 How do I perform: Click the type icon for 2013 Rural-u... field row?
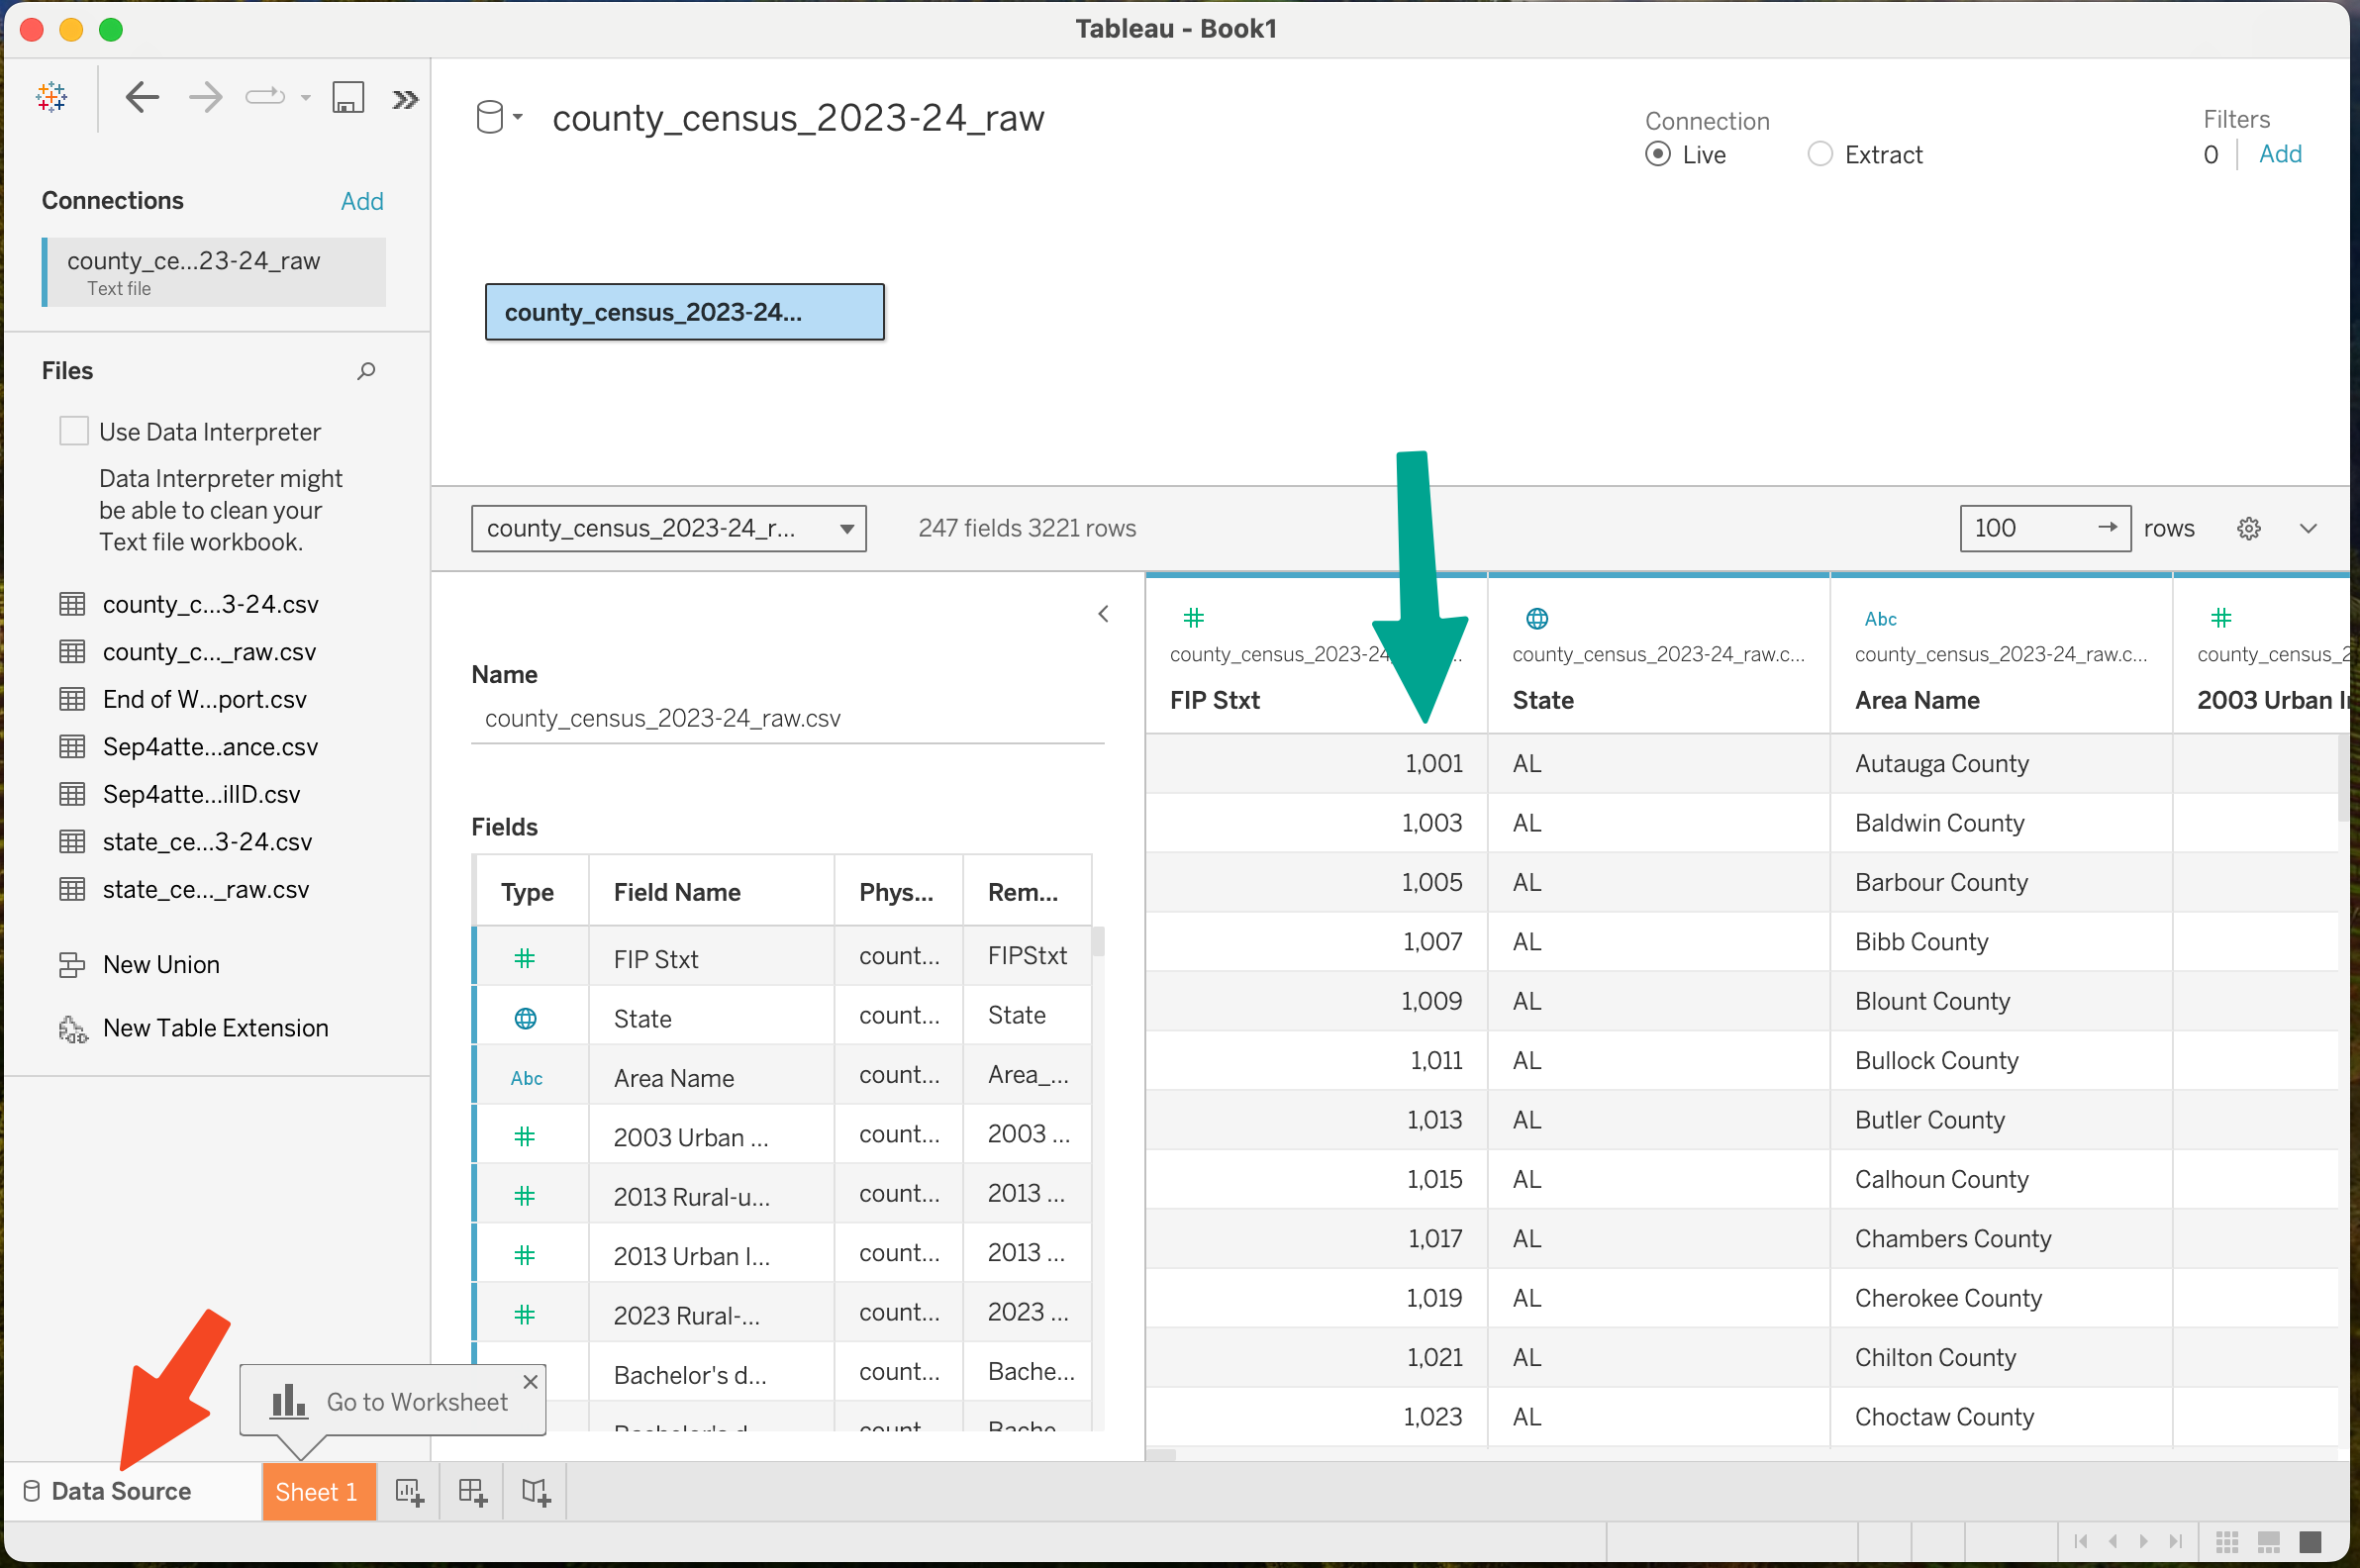524,1196
